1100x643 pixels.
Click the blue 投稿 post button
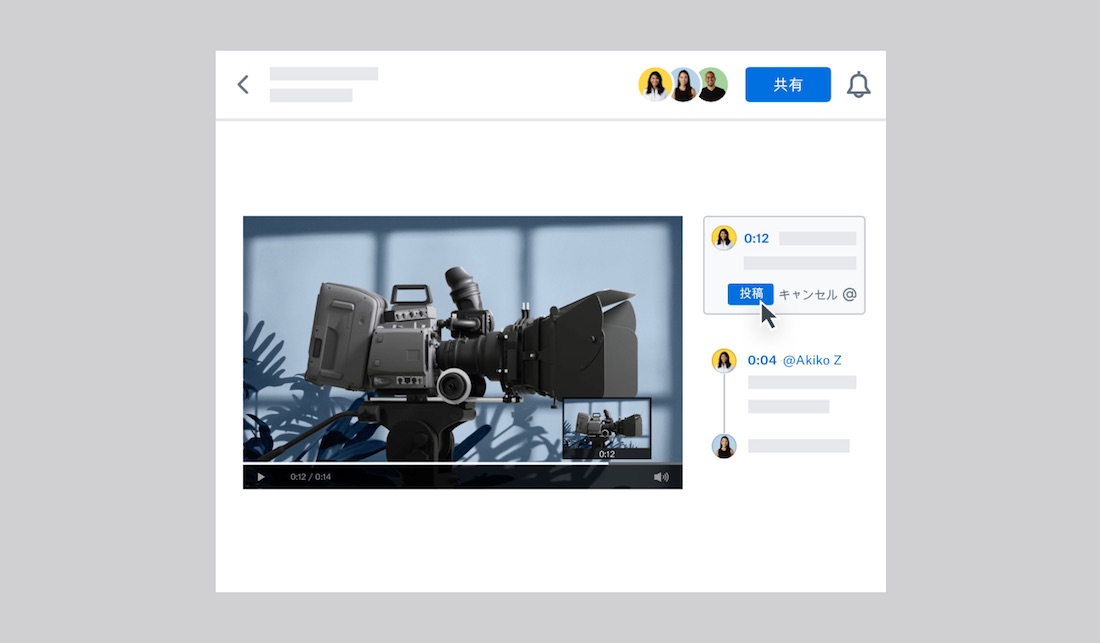click(751, 294)
